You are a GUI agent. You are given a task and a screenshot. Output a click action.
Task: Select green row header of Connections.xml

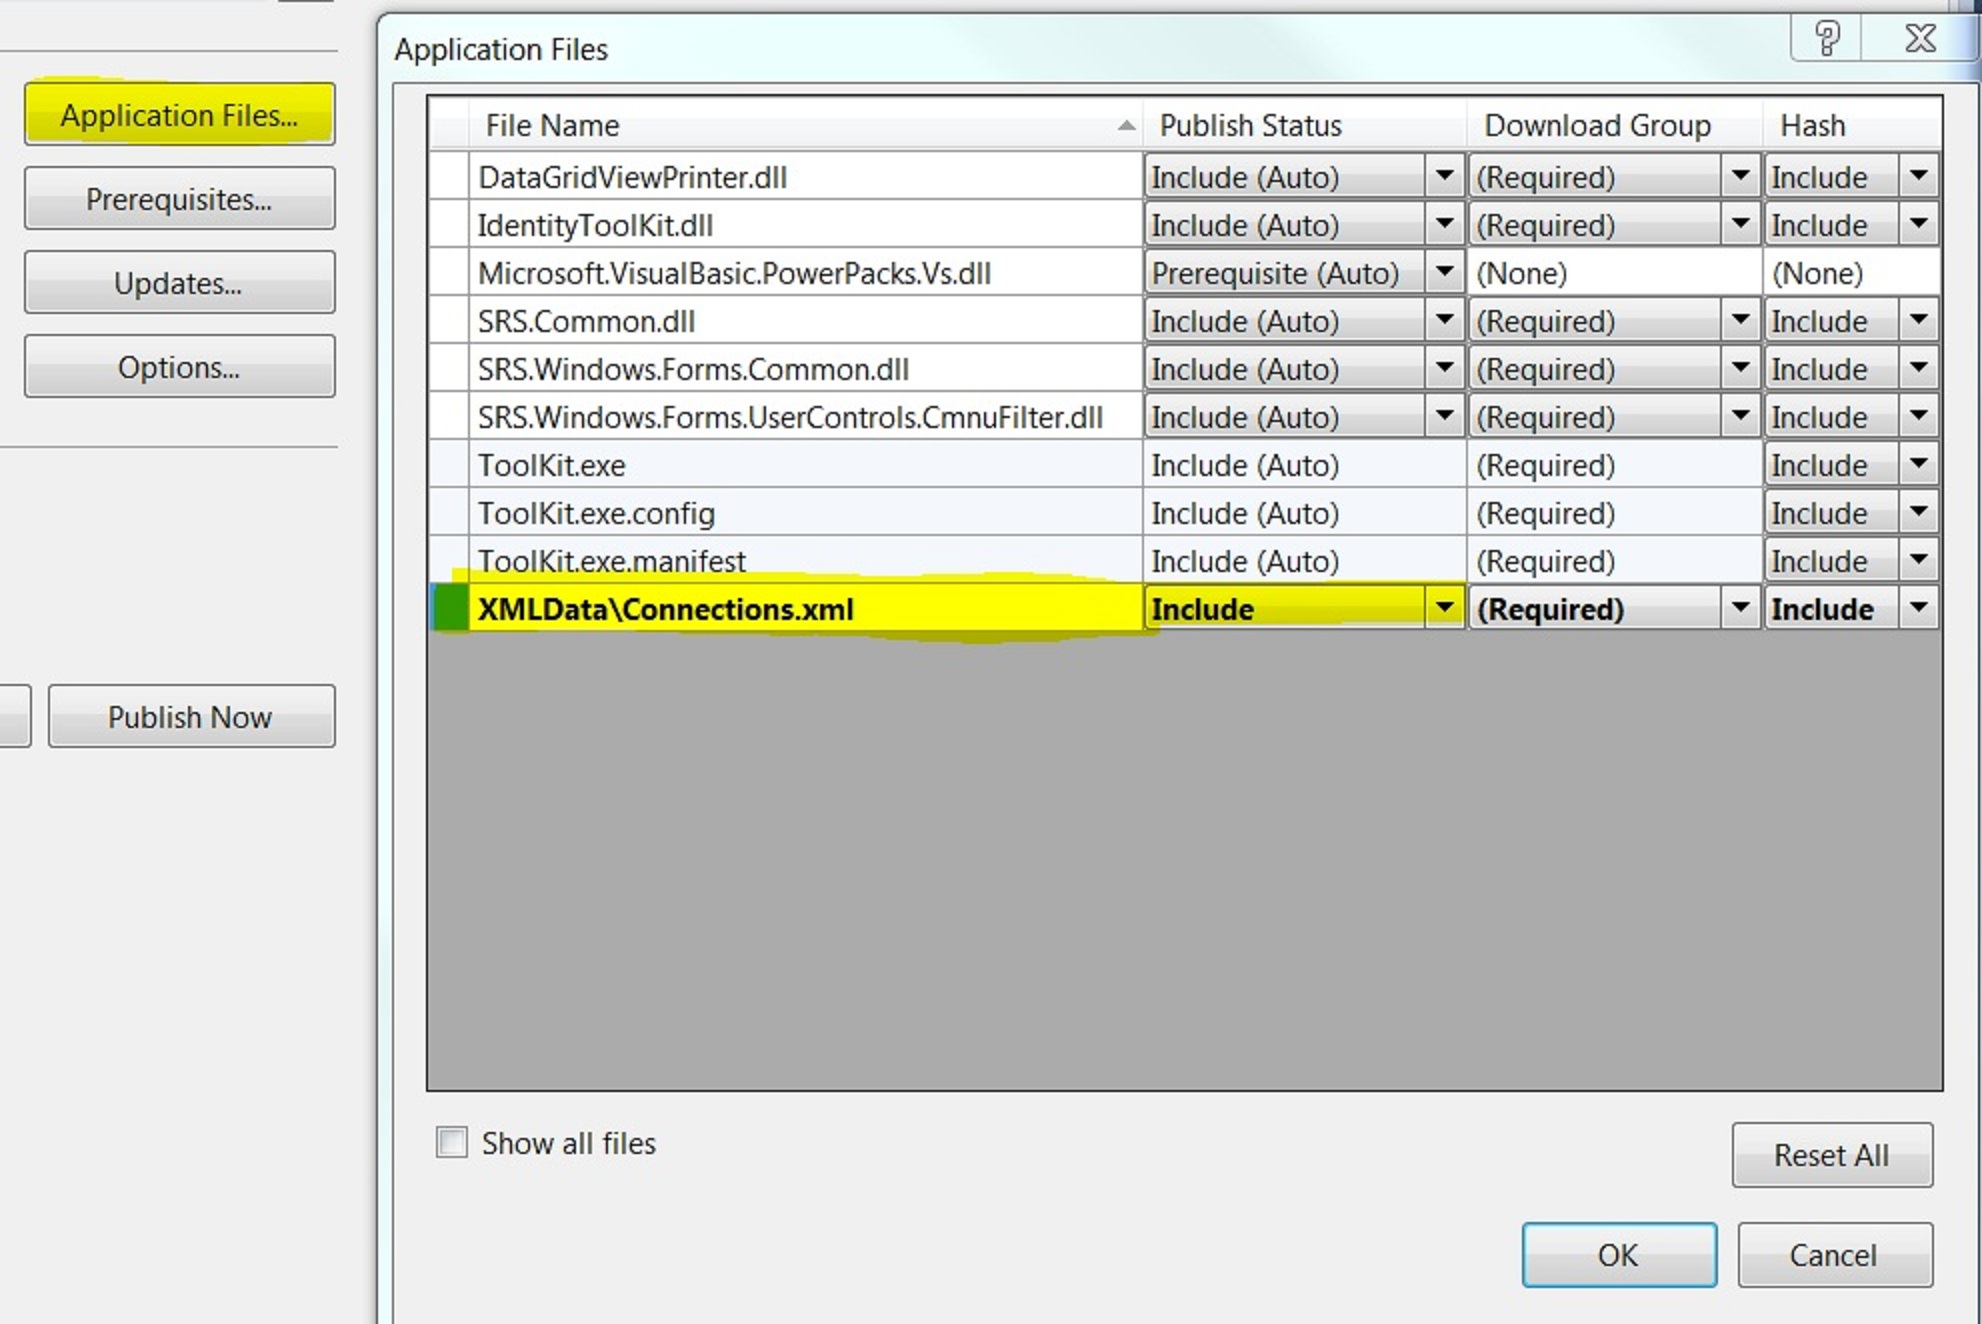[449, 609]
